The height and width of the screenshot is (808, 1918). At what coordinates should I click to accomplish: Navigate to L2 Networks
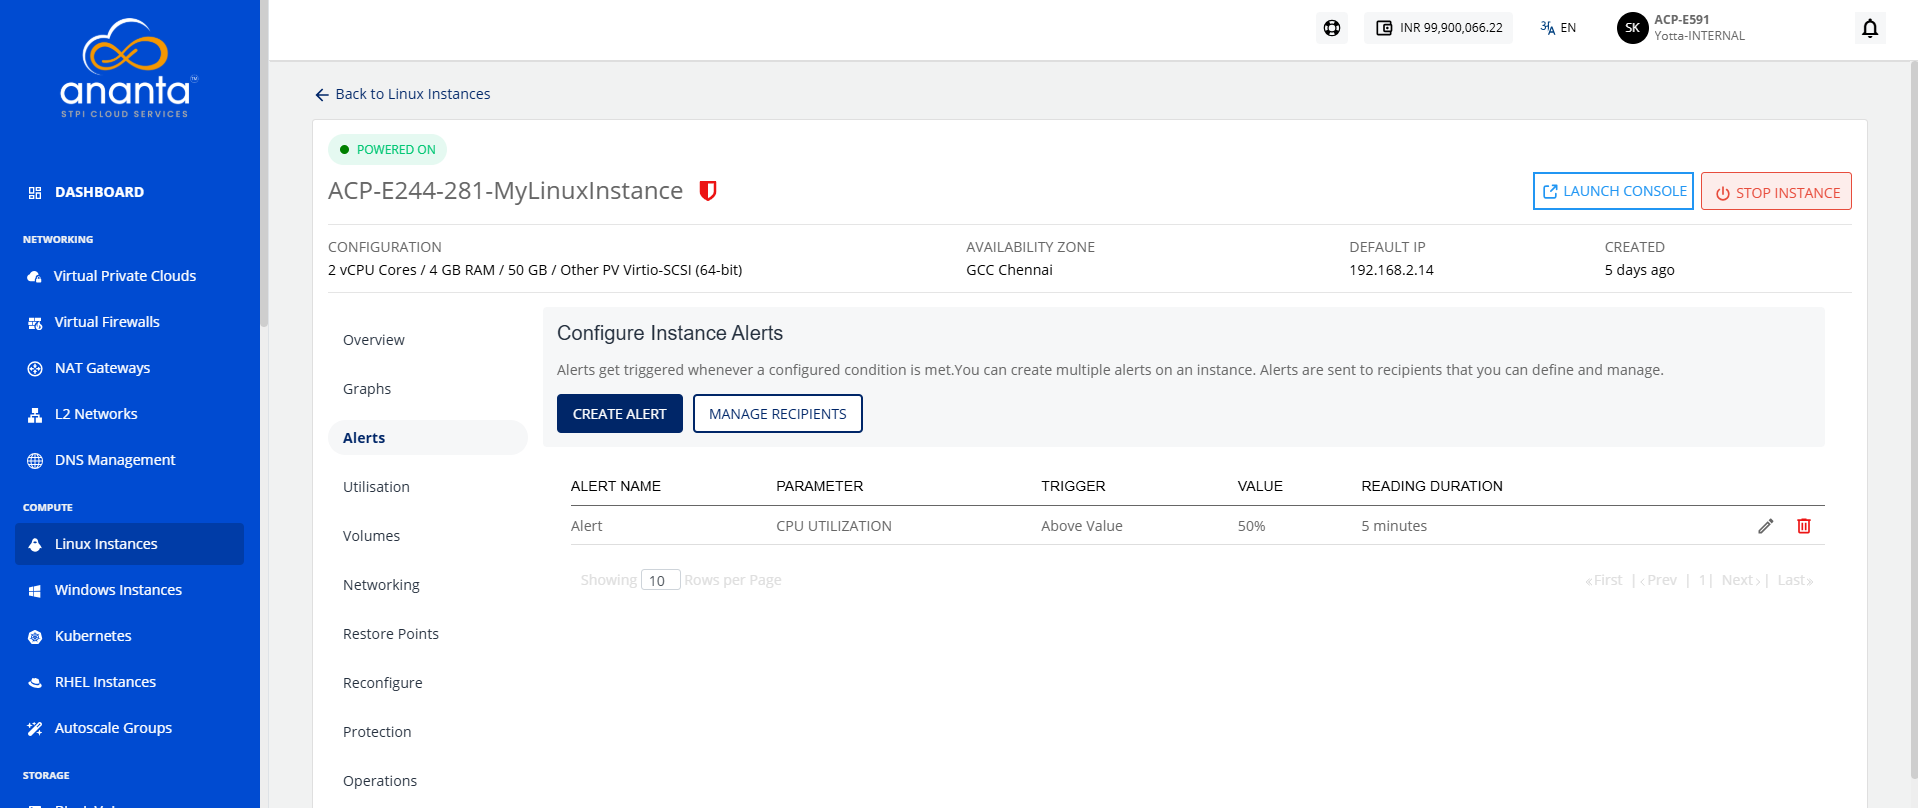96,414
